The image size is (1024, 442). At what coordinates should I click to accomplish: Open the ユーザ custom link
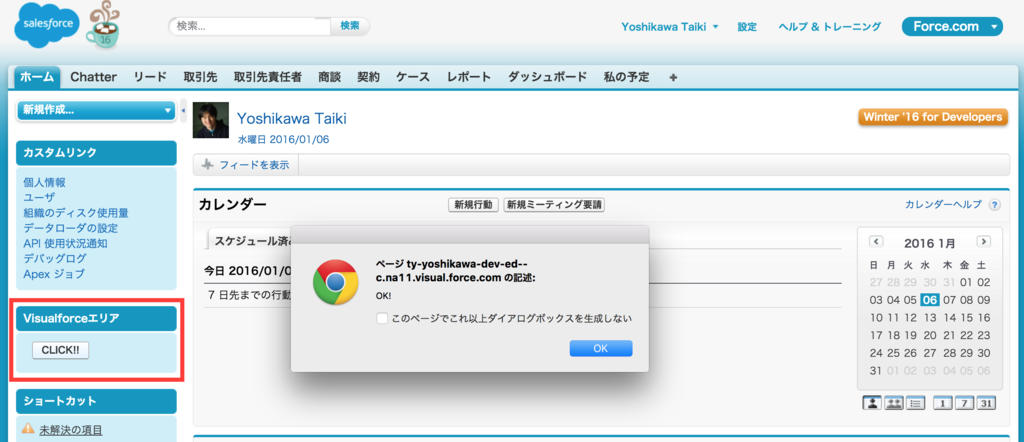coord(39,197)
